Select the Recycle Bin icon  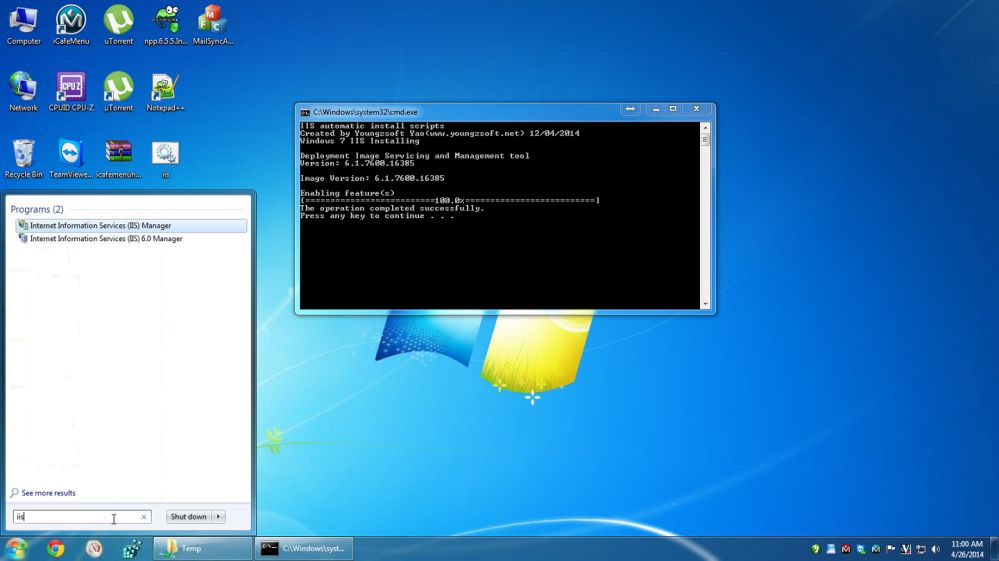[x=24, y=159]
